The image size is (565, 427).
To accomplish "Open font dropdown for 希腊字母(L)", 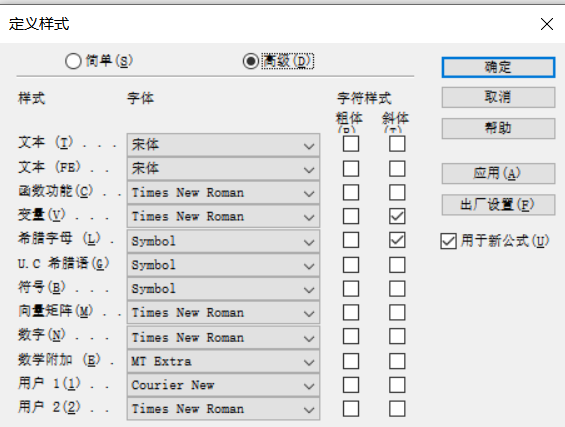I will tap(223, 241).
